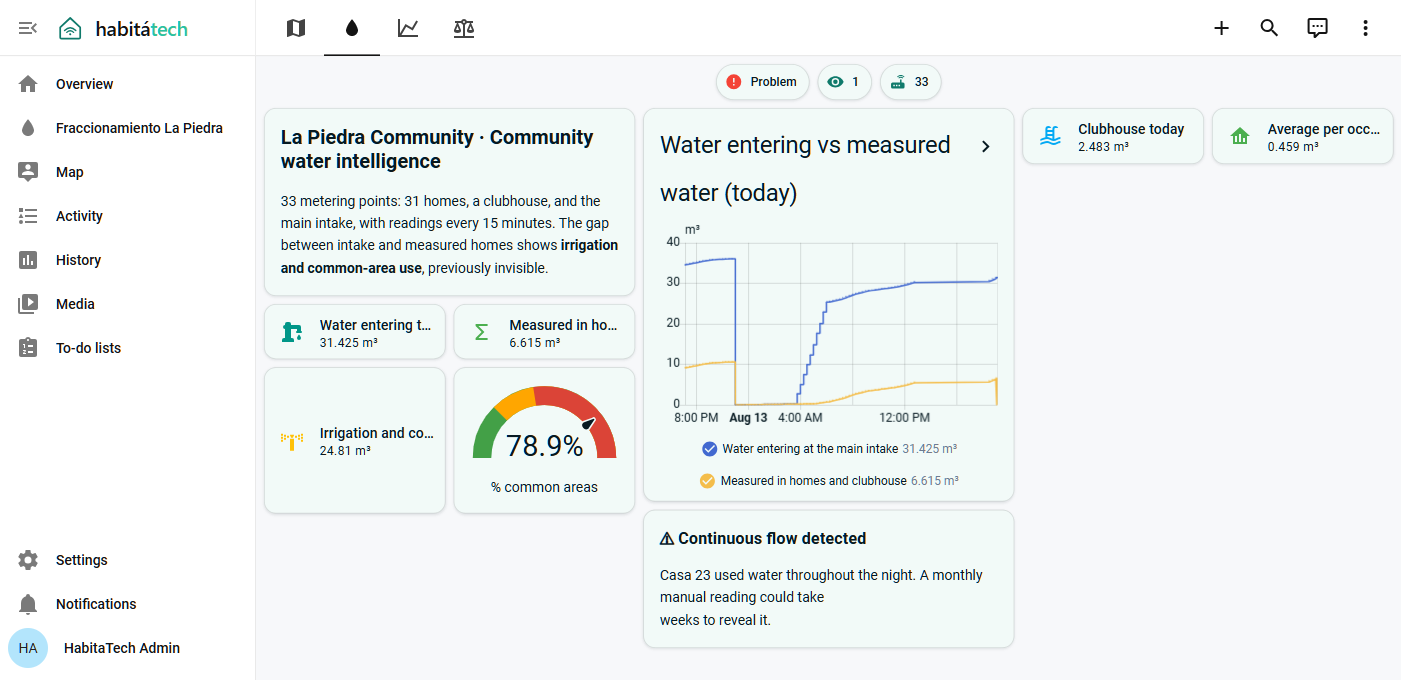Select the water drop tab
The width and height of the screenshot is (1401, 680).
coord(352,28)
